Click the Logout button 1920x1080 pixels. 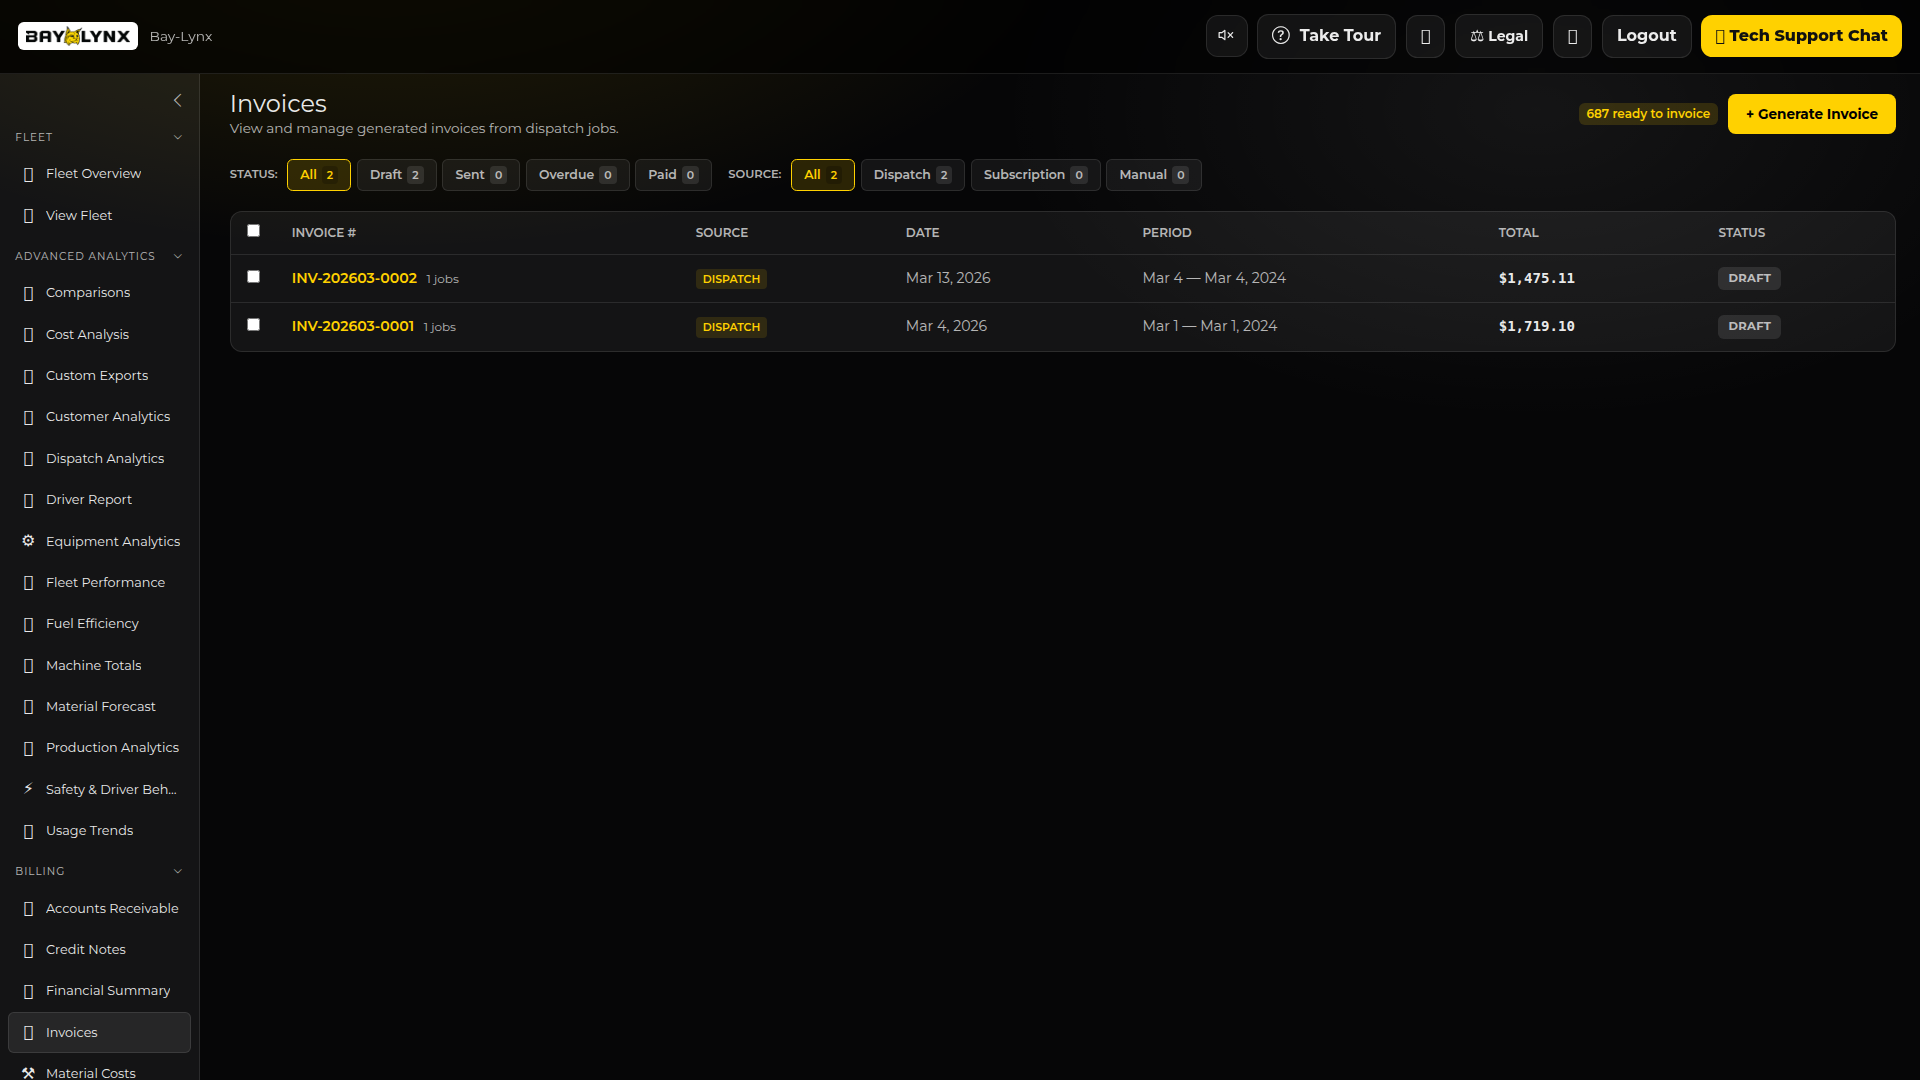(1646, 36)
